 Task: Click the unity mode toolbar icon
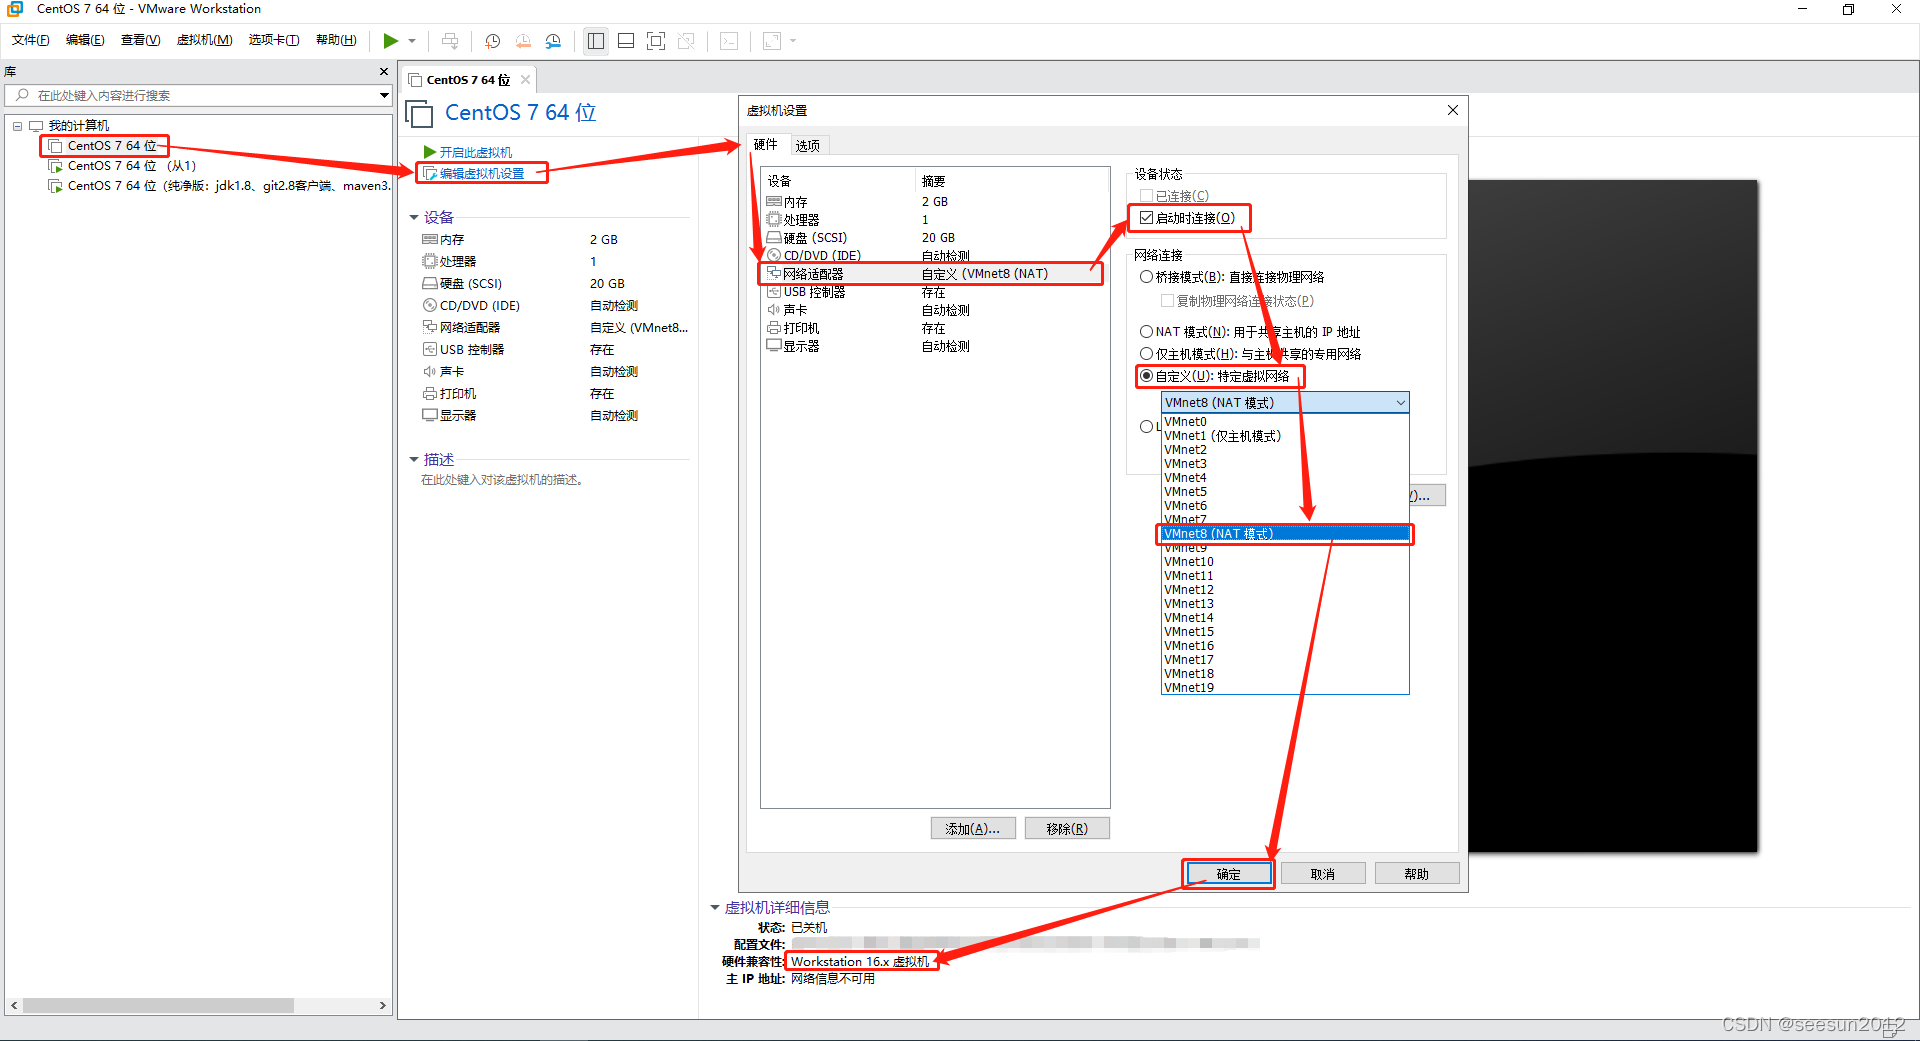pyautogui.click(x=686, y=41)
